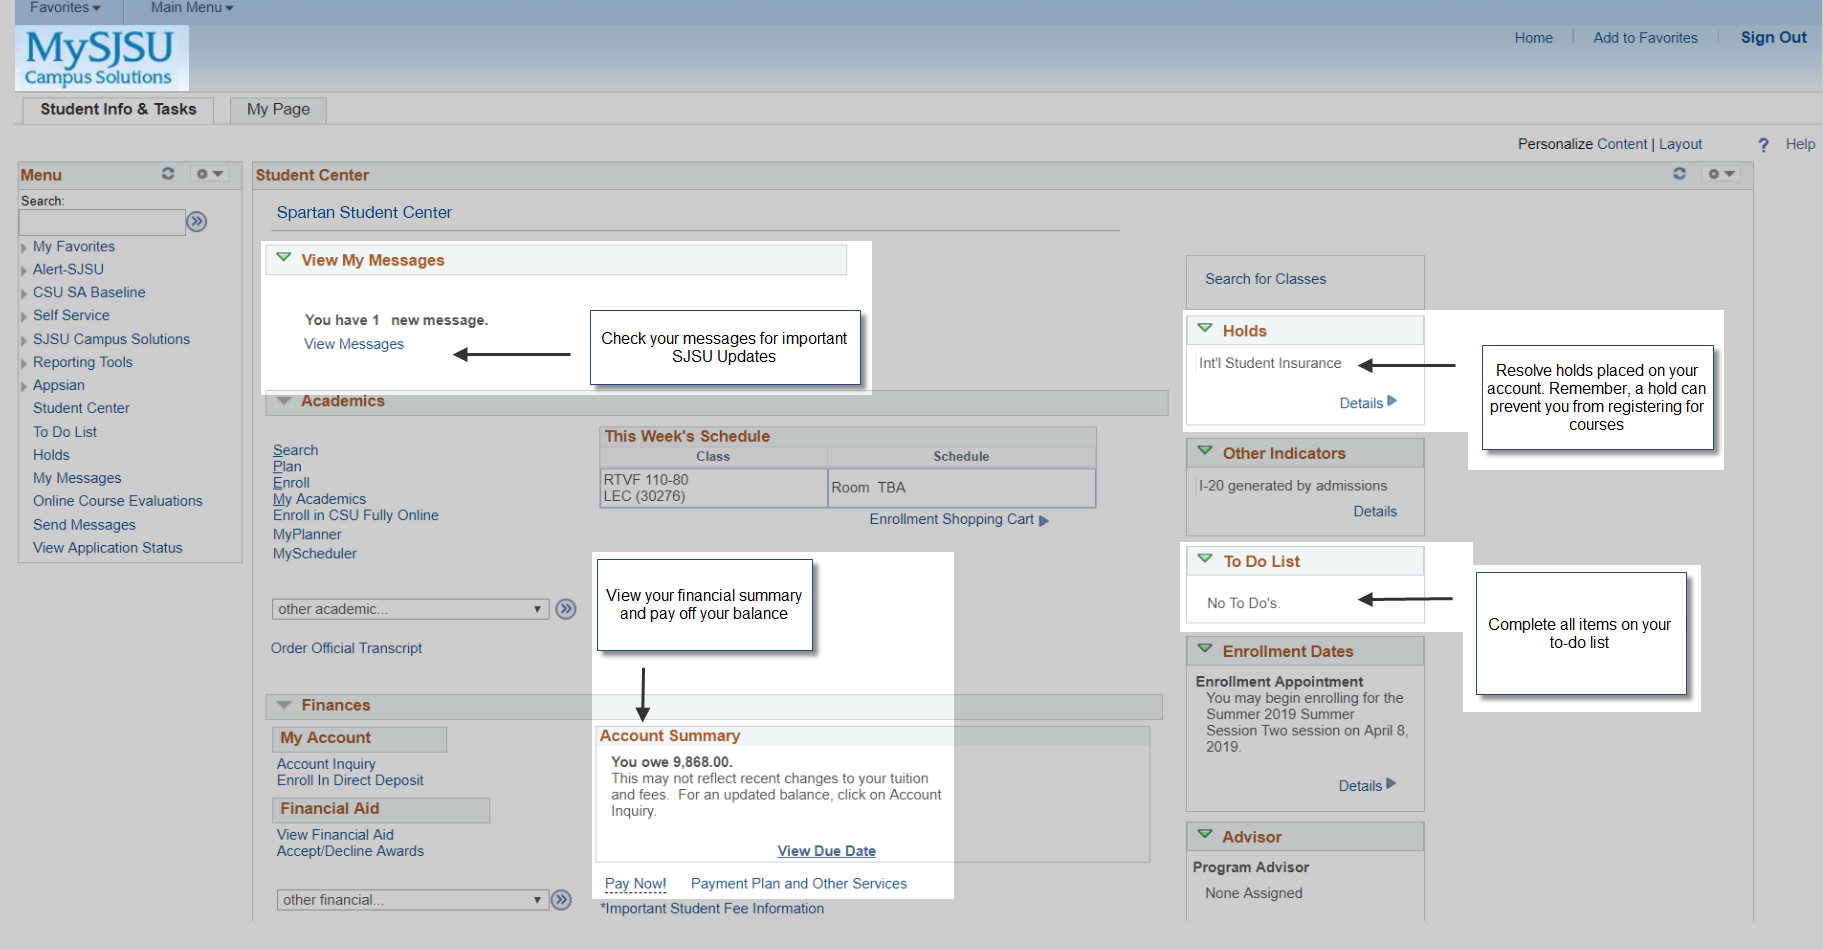Click the menu Search text field

[x=102, y=222]
